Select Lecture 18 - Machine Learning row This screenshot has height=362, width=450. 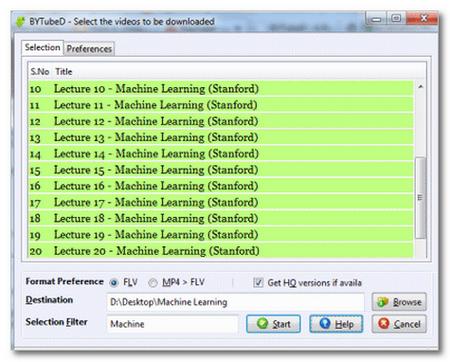tap(221, 218)
